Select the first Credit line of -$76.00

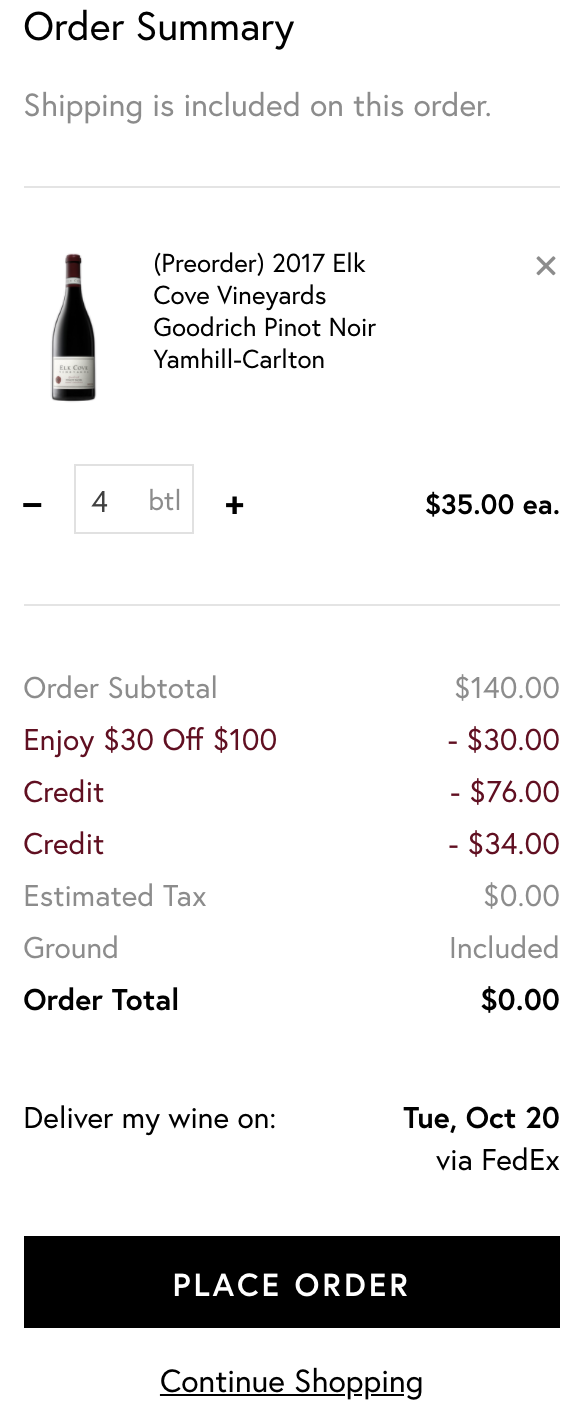click(63, 792)
